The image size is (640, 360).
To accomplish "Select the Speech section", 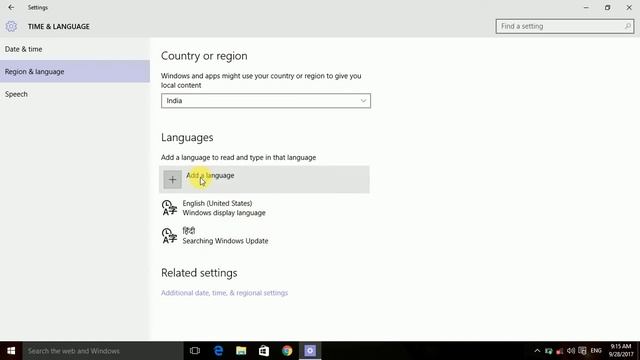I will tap(75, 94).
